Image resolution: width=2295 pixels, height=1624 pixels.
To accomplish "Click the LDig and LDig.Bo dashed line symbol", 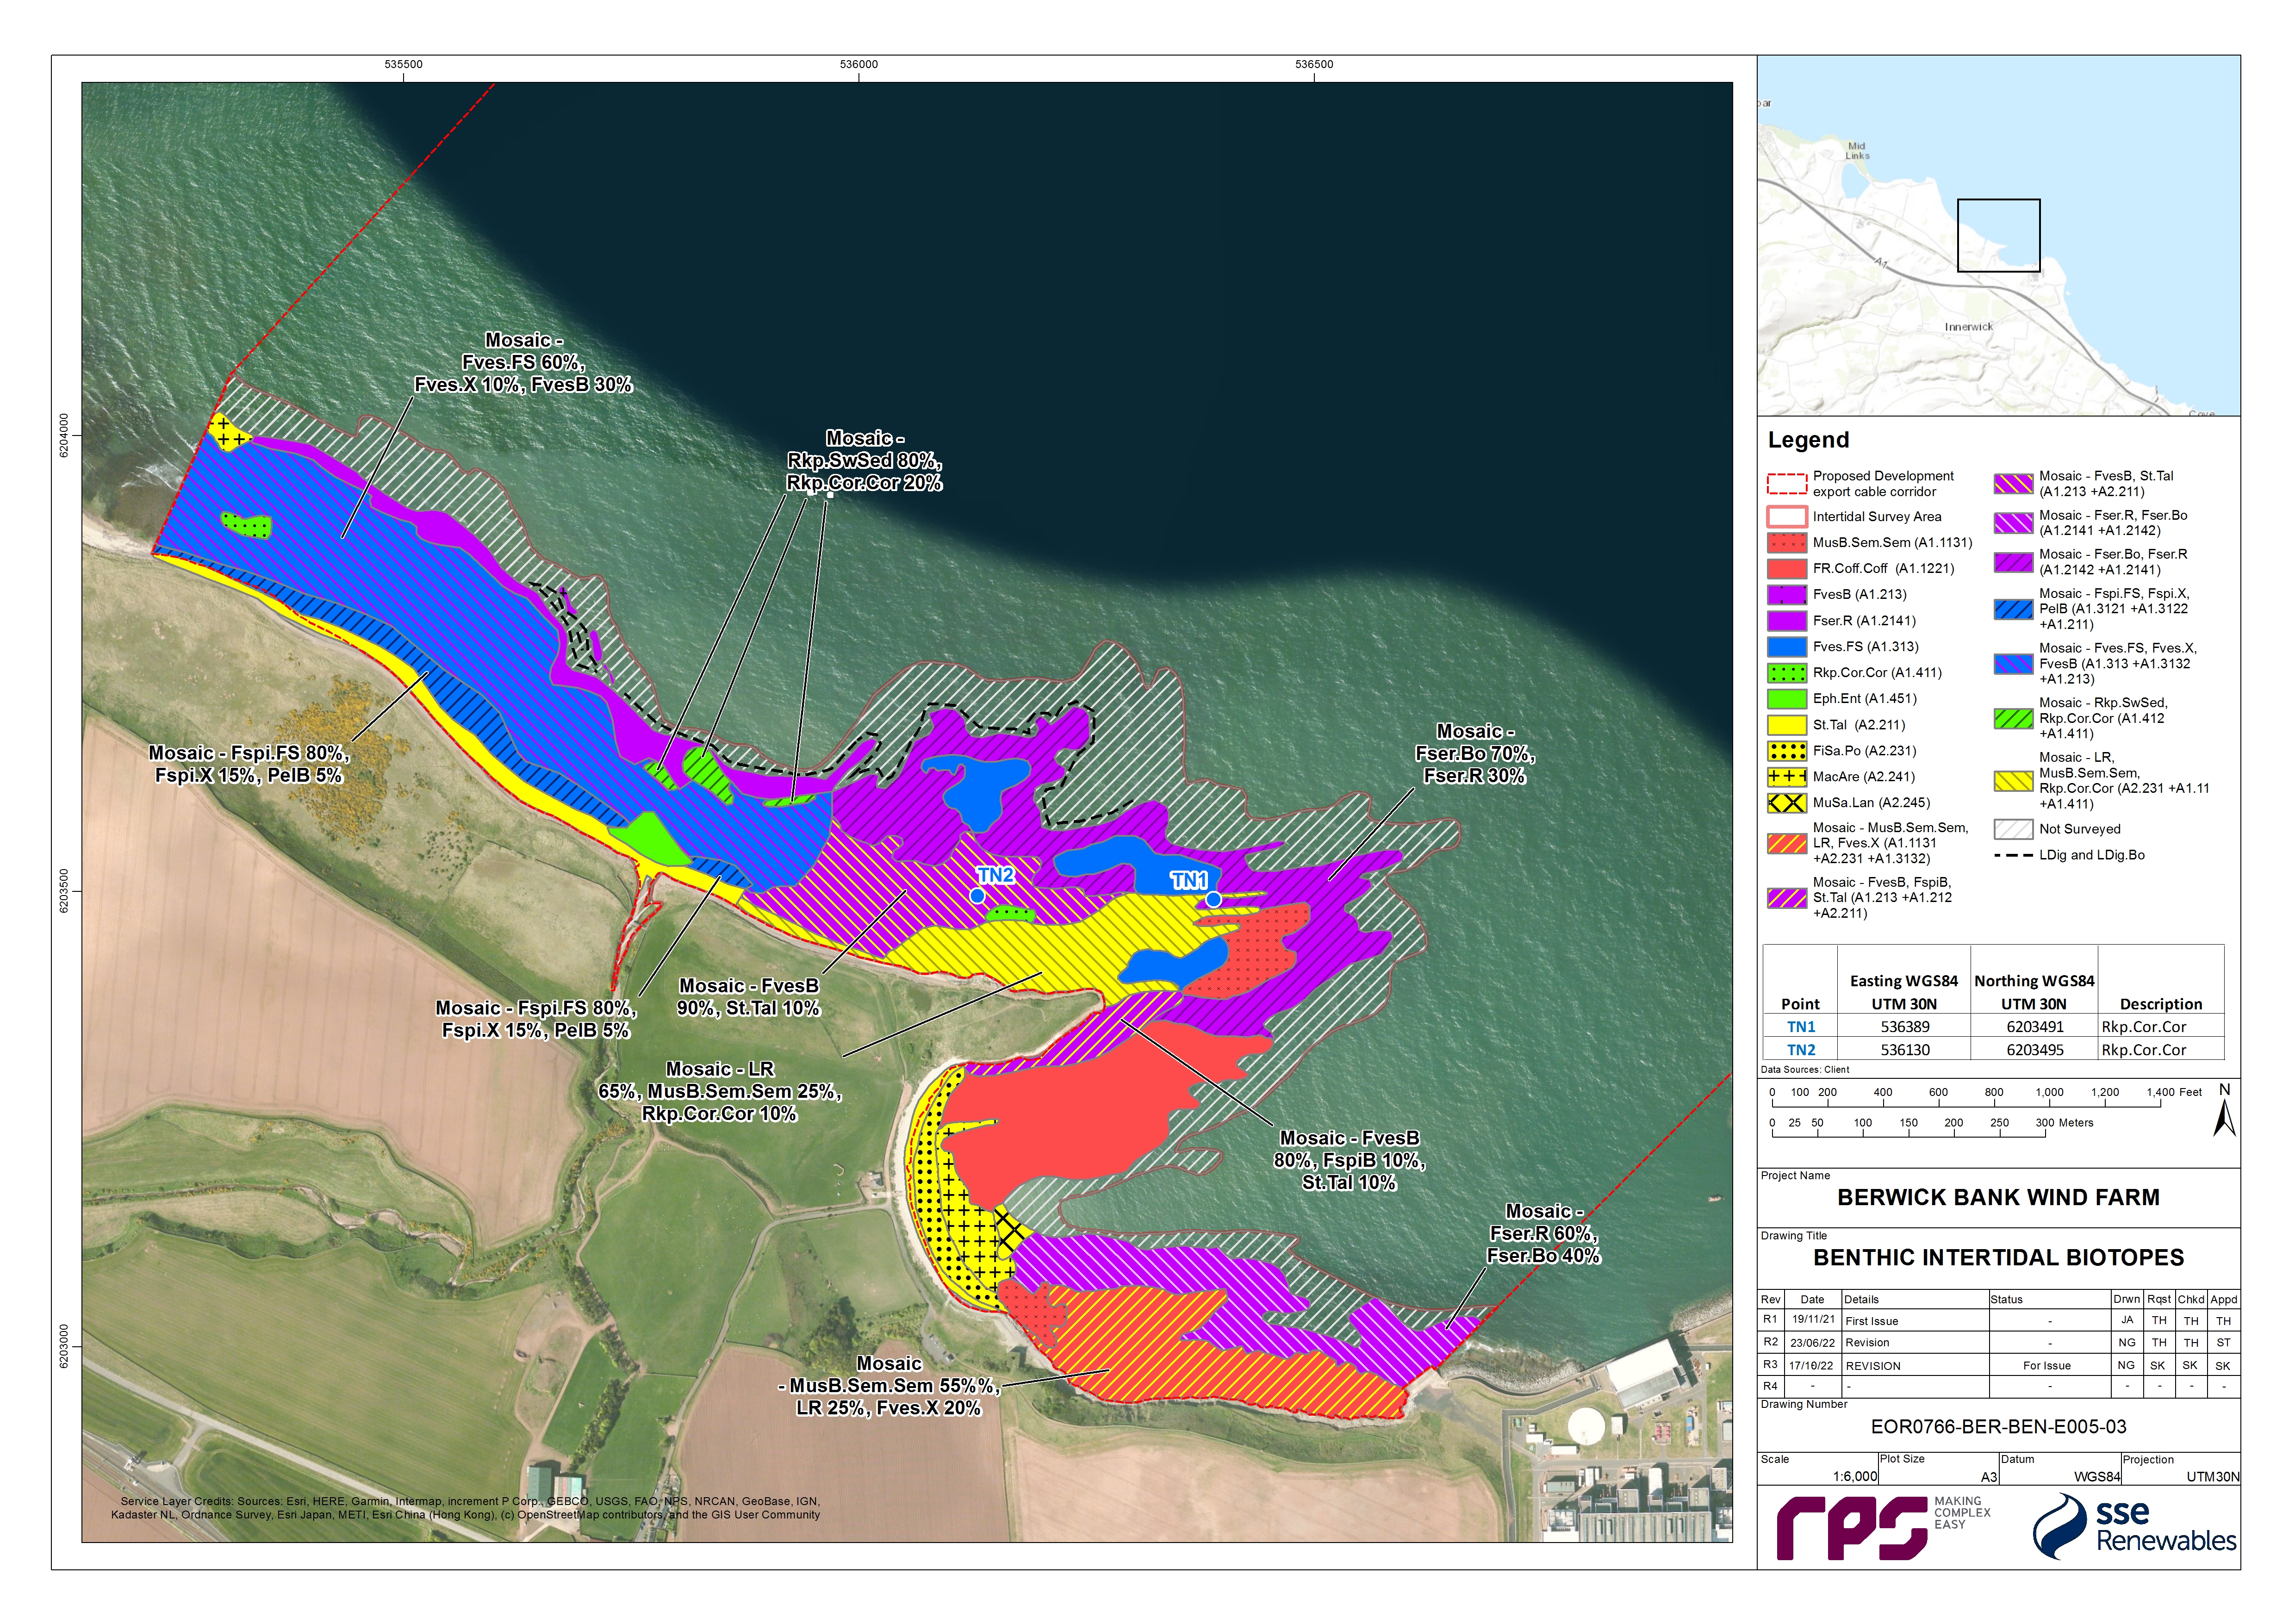I will click(x=2013, y=855).
